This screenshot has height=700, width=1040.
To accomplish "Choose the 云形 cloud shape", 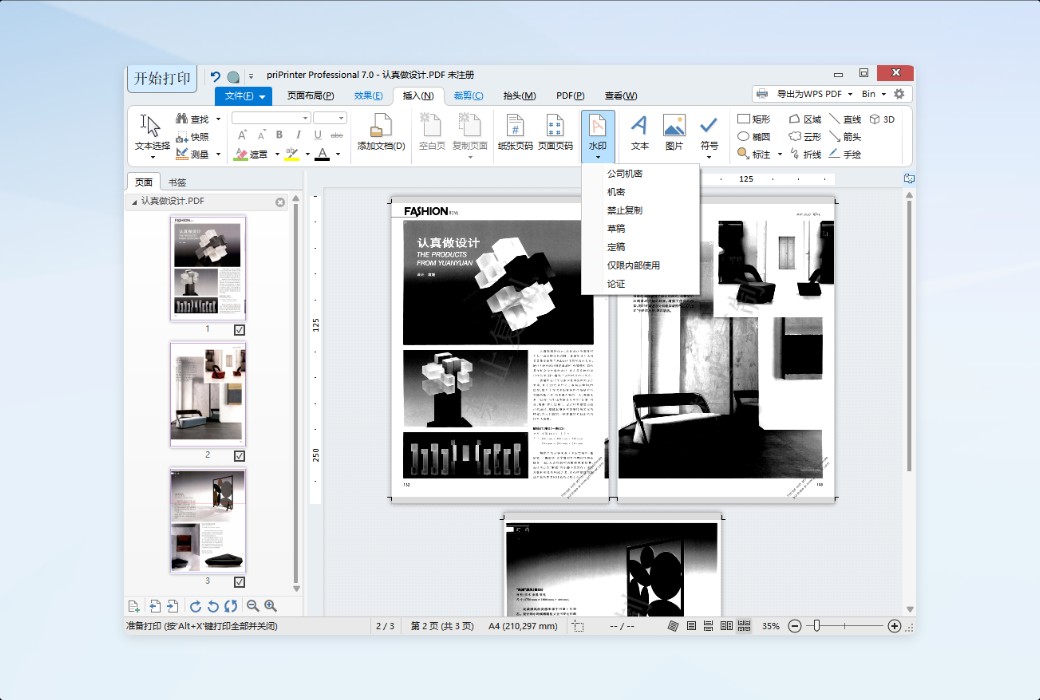I will coord(805,137).
